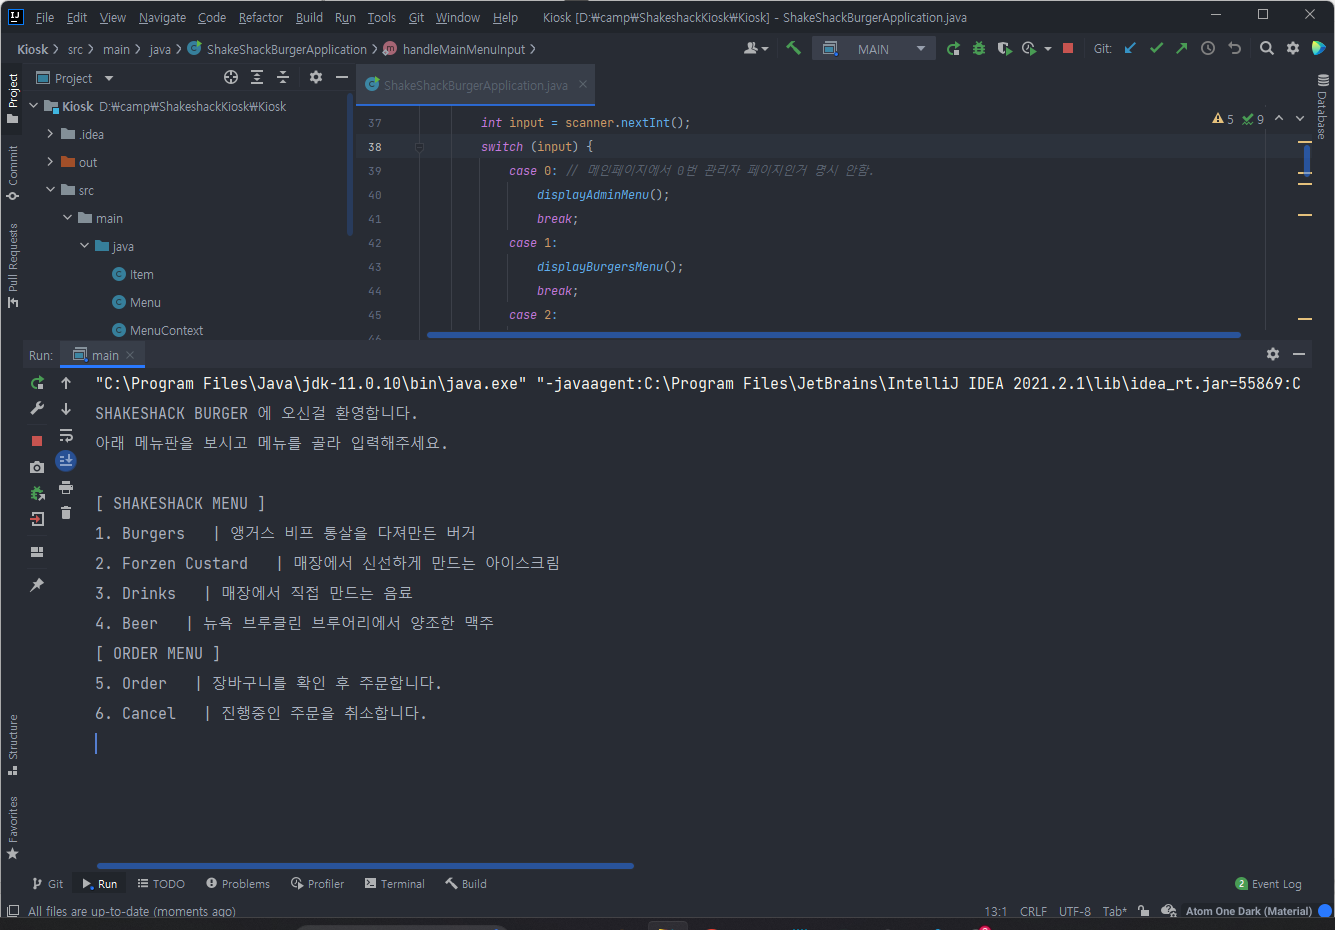Image resolution: width=1335 pixels, height=930 pixels.
Task: Click the Code With Me users icon
Action: point(756,48)
